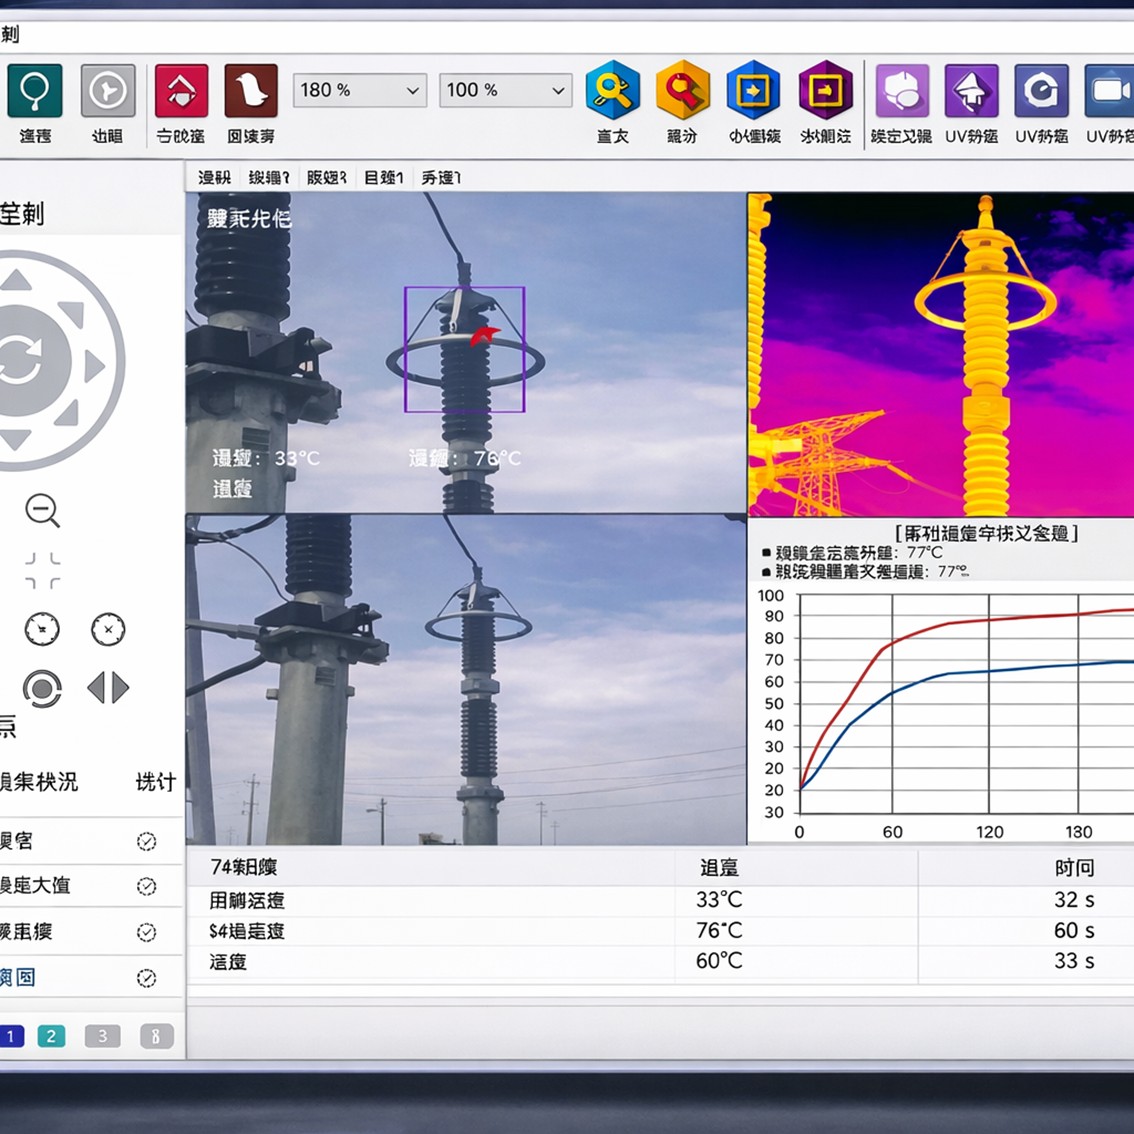Select the last tab in the video tab bar
Viewport: 1134px width, 1134px height.
(x=440, y=177)
